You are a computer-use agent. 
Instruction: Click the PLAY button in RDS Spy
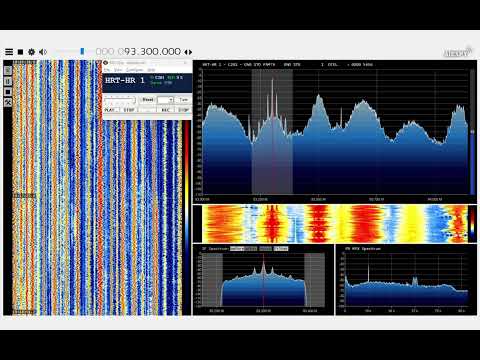(111, 110)
